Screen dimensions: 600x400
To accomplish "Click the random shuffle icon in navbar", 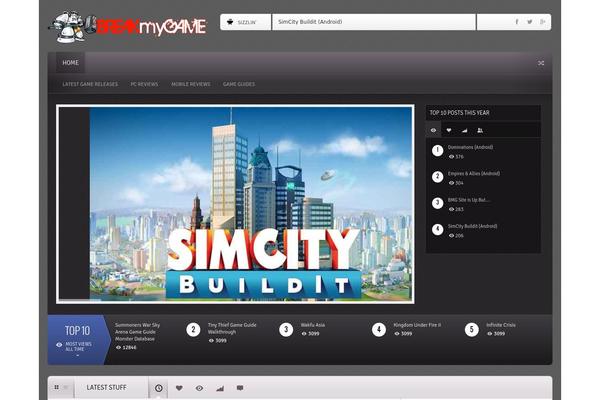I will (x=541, y=63).
